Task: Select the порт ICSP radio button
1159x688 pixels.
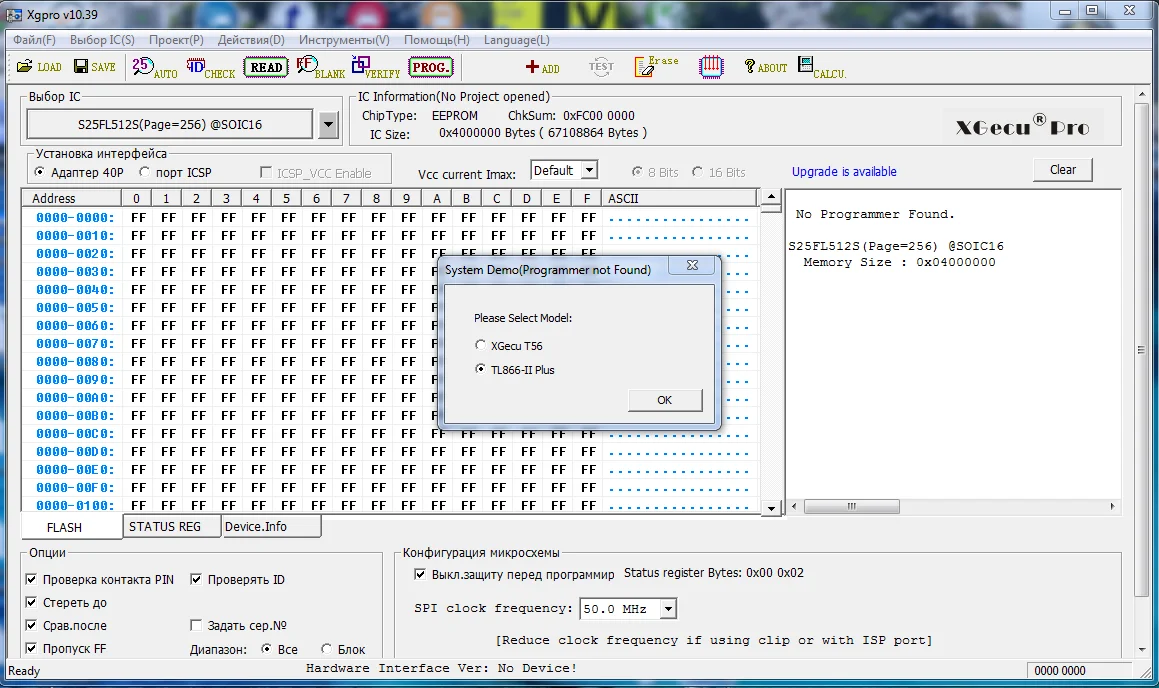Action: [x=144, y=171]
